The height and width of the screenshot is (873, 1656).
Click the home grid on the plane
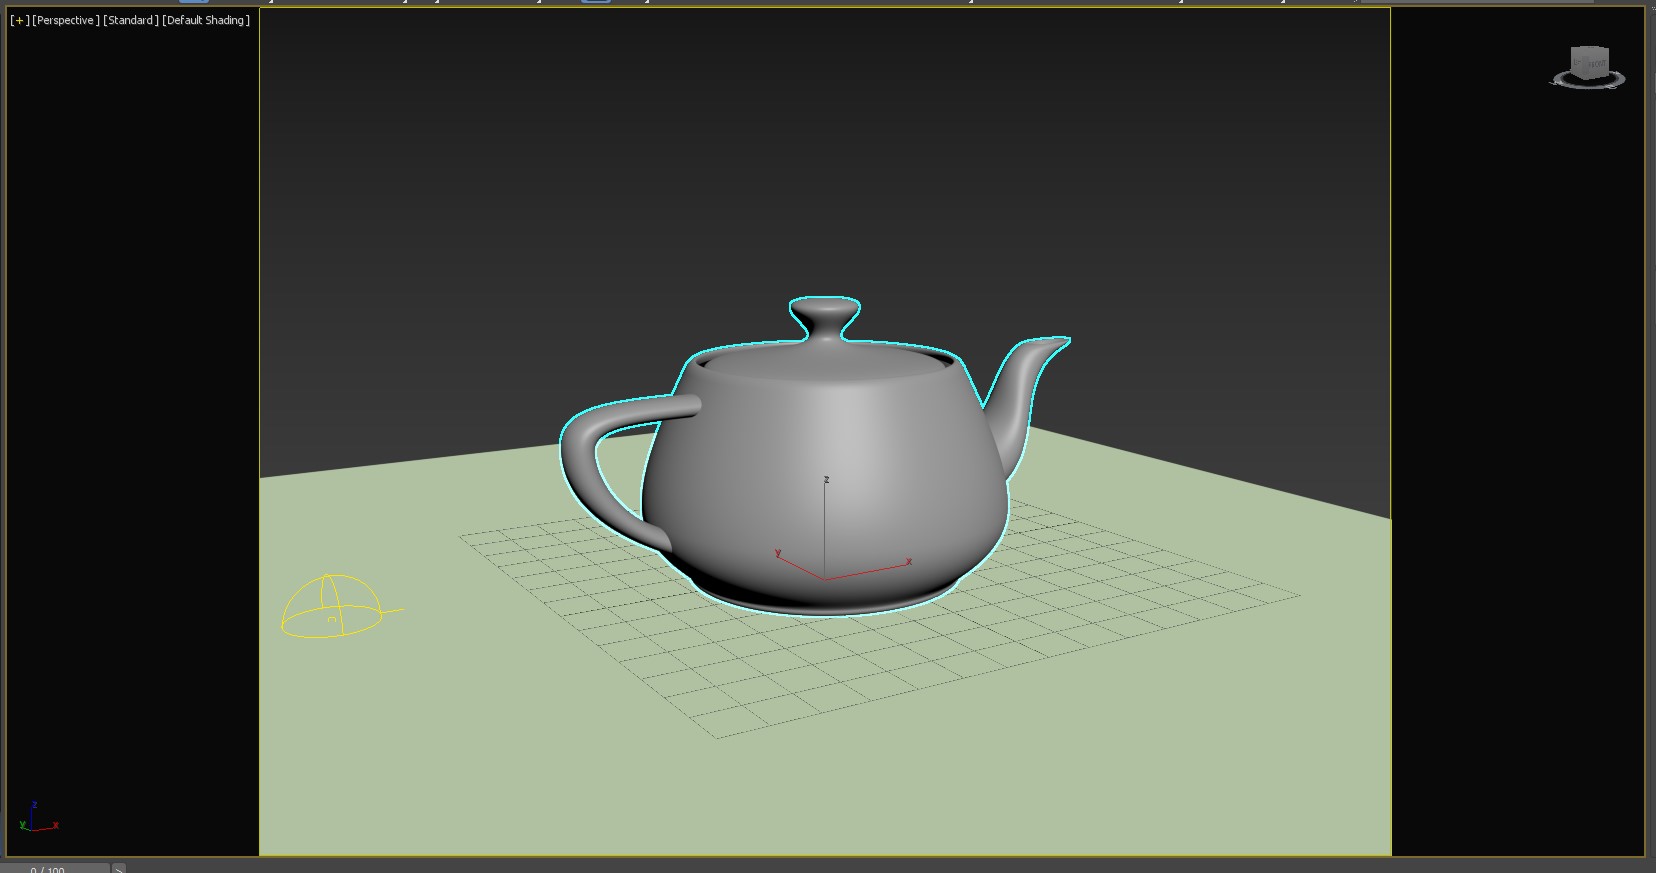1150,600
